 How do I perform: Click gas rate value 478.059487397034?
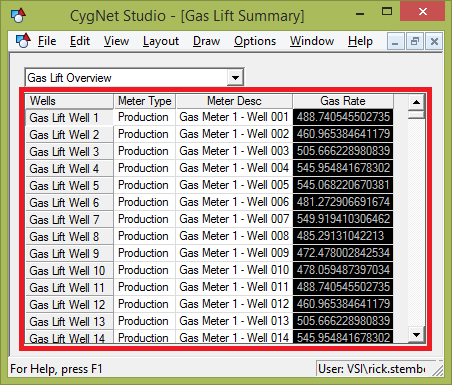click(x=343, y=270)
